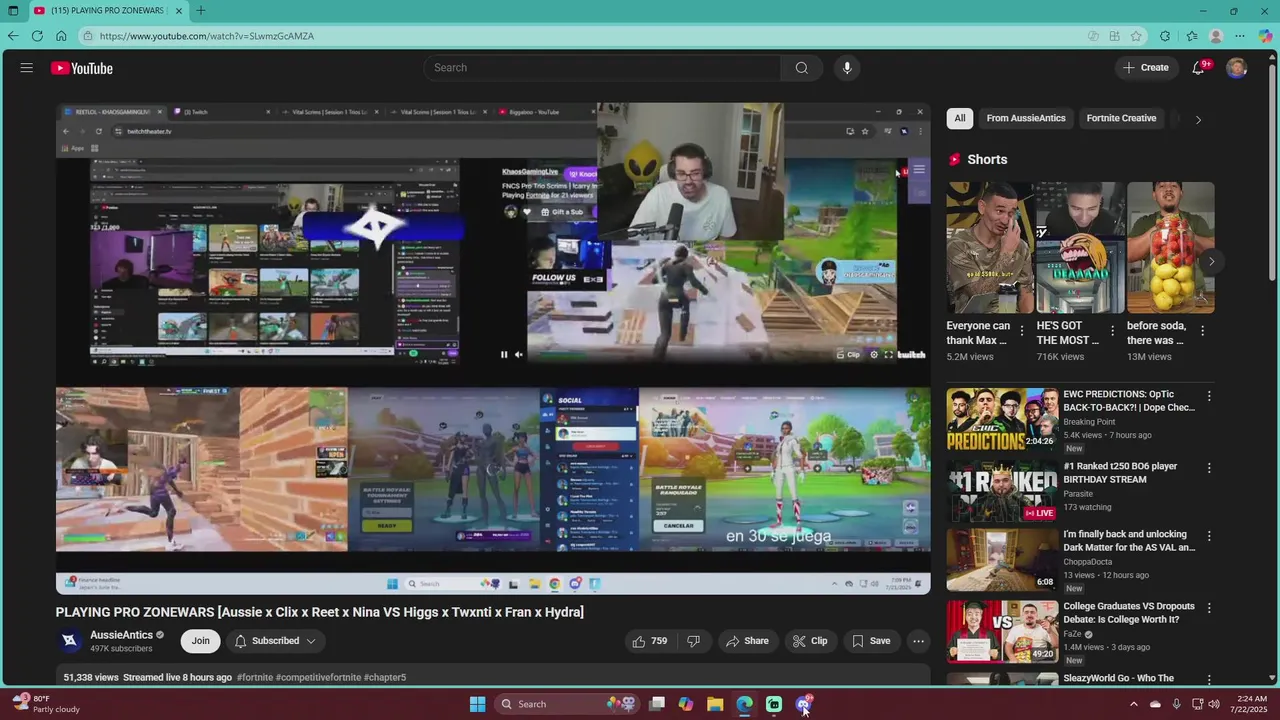
Task: Go back with the browser back arrow
Action: coord(13,36)
